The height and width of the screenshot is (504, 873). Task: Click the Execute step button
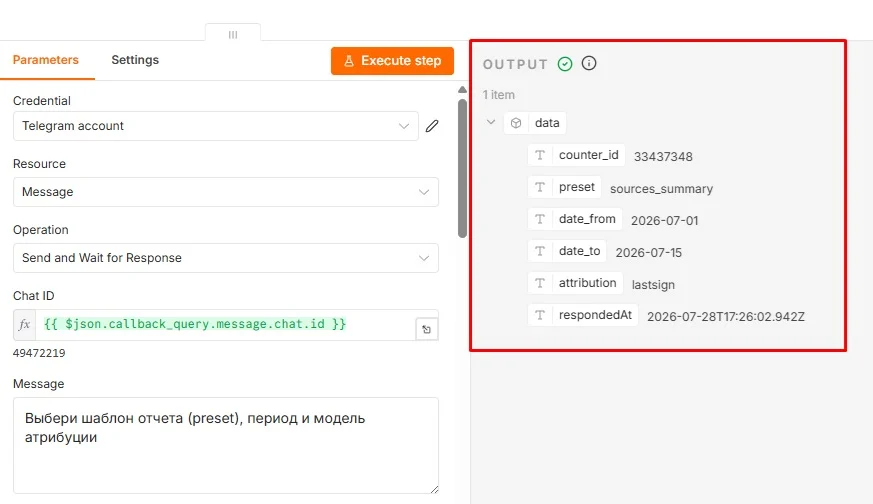click(392, 61)
